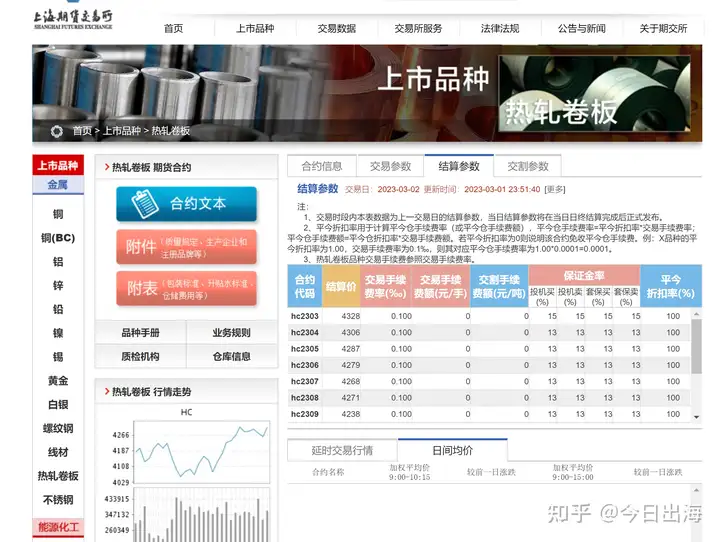Click the 结算价 column header

pyautogui.click(x=341, y=286)
